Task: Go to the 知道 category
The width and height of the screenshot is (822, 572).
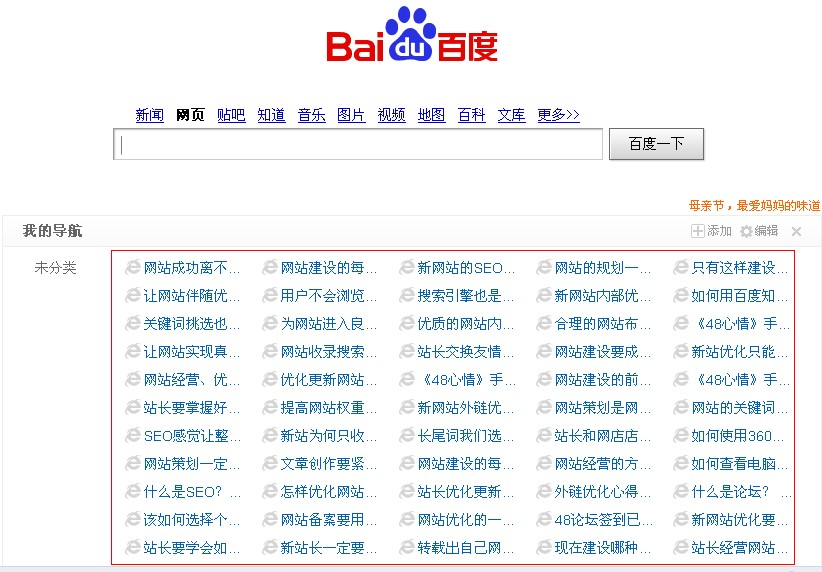Action: pos(271,115)
